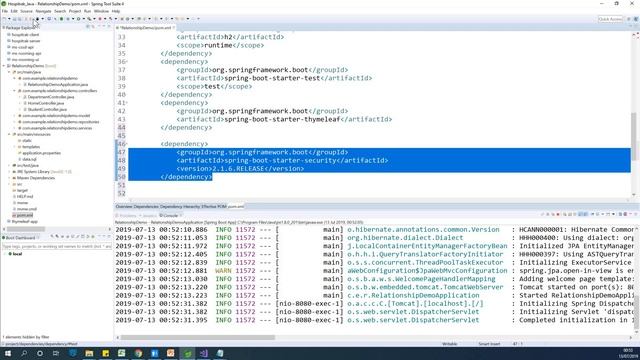Select hospitak-client project

click(25, 35)
